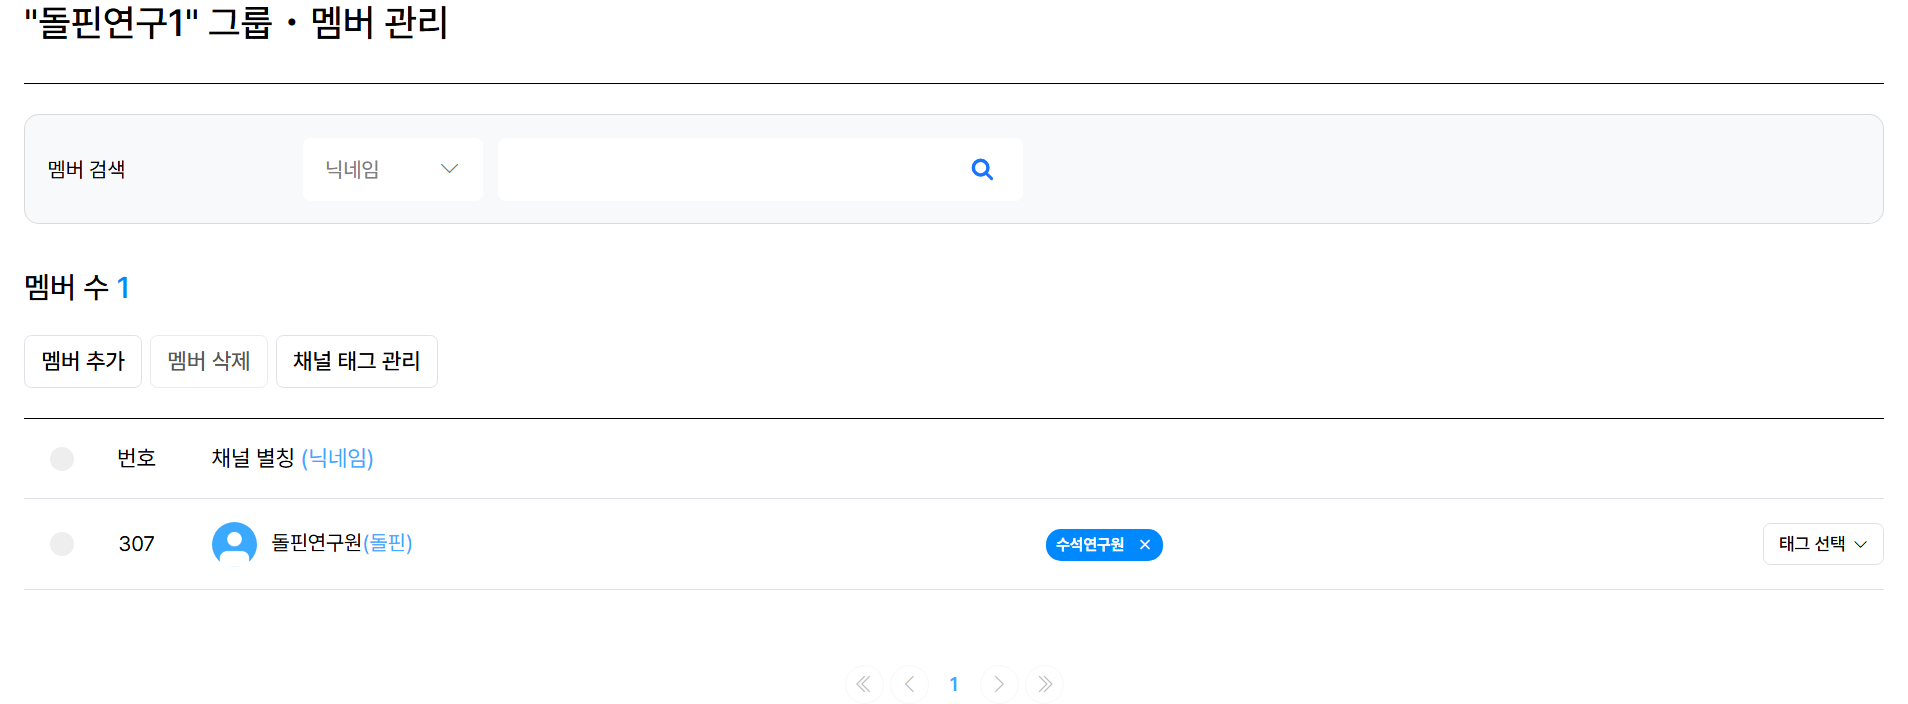The height and width of the screenshot is (704, 1908).
Task: Click the 채널 별칭 (닉네임) column header
Action: 292,458
